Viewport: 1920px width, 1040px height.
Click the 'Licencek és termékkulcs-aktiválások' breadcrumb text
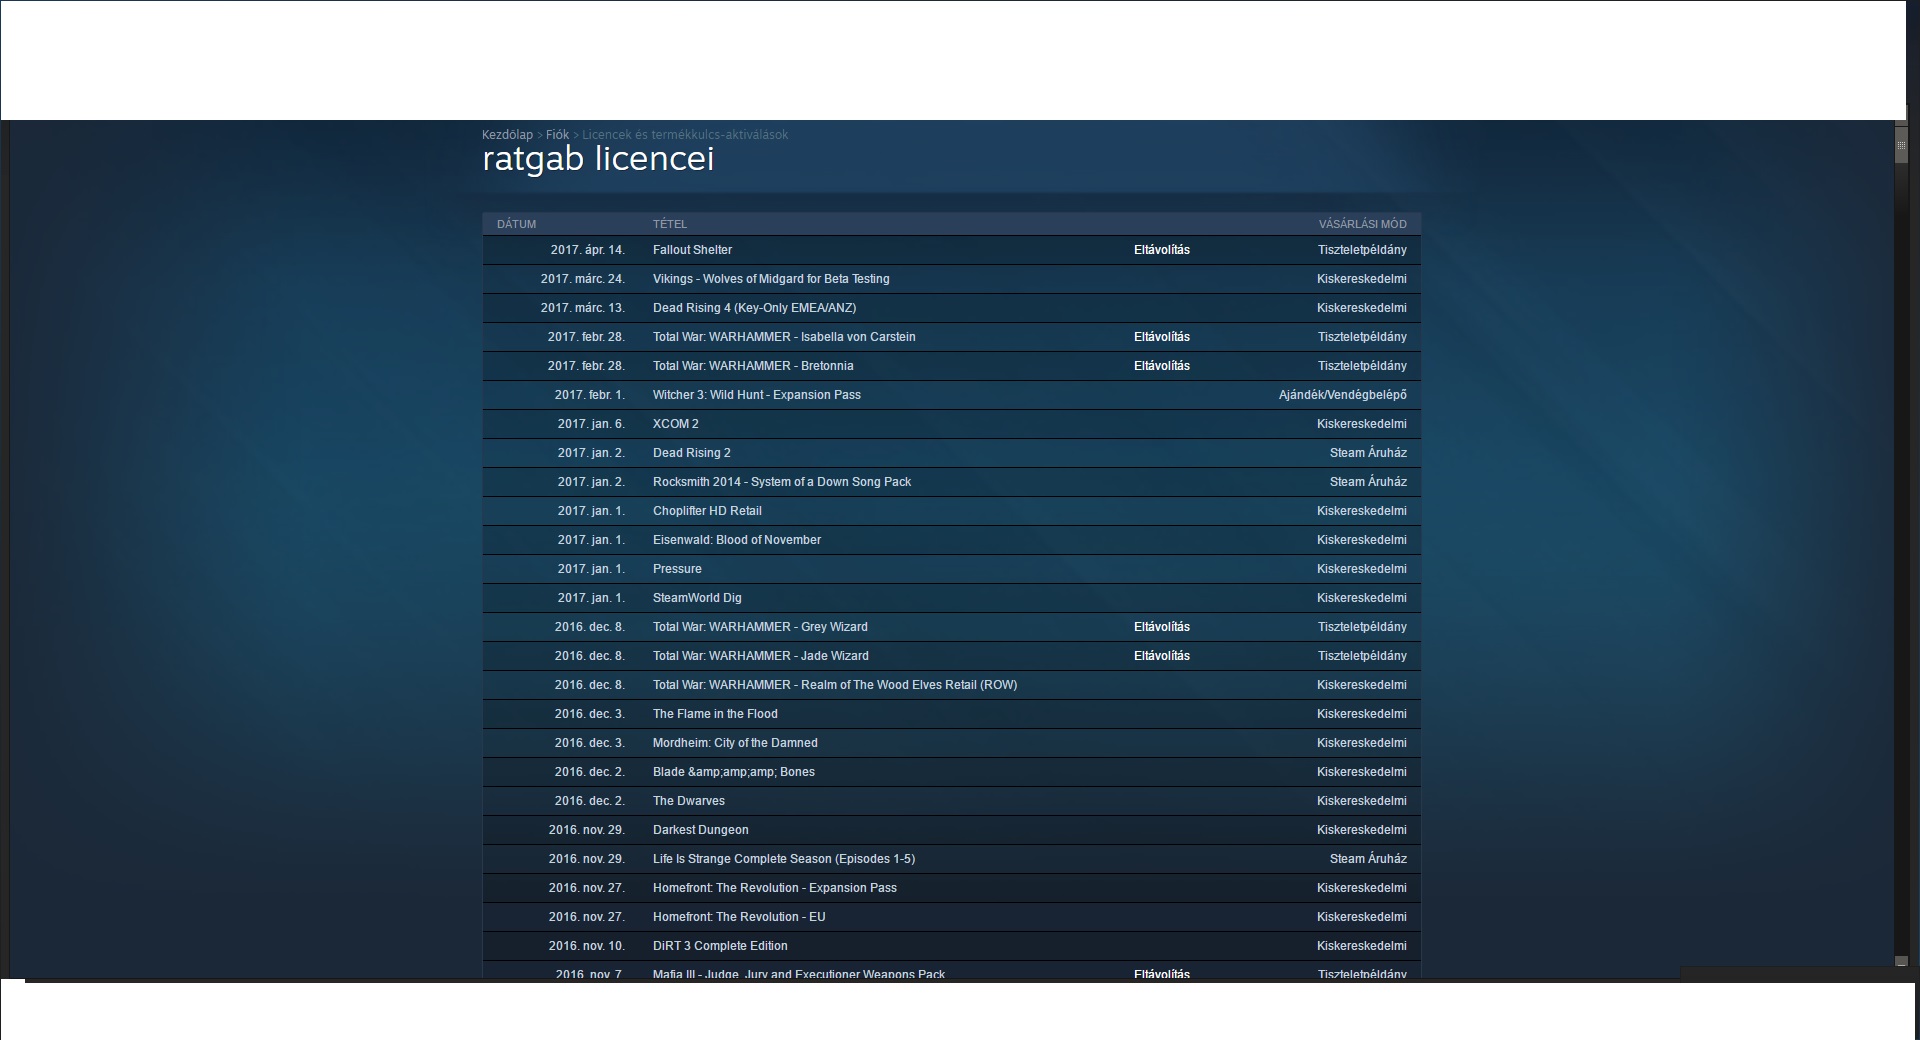pos(685,135)
